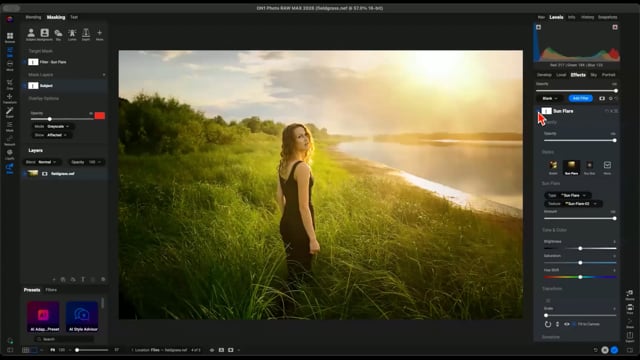Switch to the Develop tab
Screen dimensions: 640x360
pyautogui.click(x=544, y=75)
